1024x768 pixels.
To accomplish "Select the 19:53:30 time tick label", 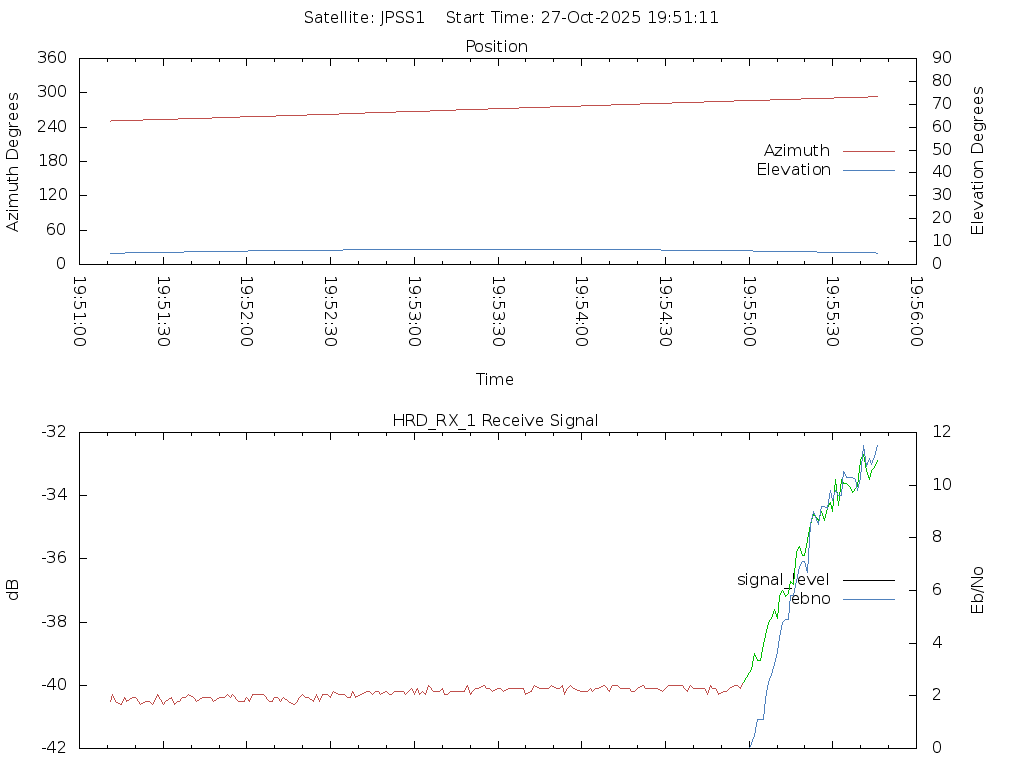I will (x=498, y=312).
